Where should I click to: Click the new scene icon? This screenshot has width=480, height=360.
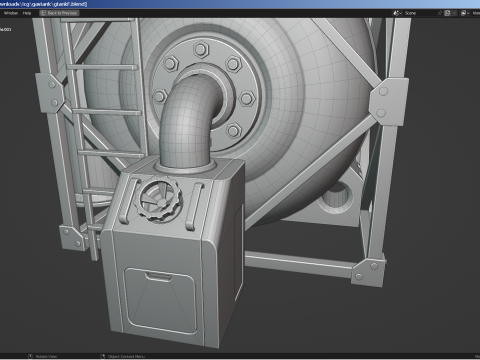447,13
